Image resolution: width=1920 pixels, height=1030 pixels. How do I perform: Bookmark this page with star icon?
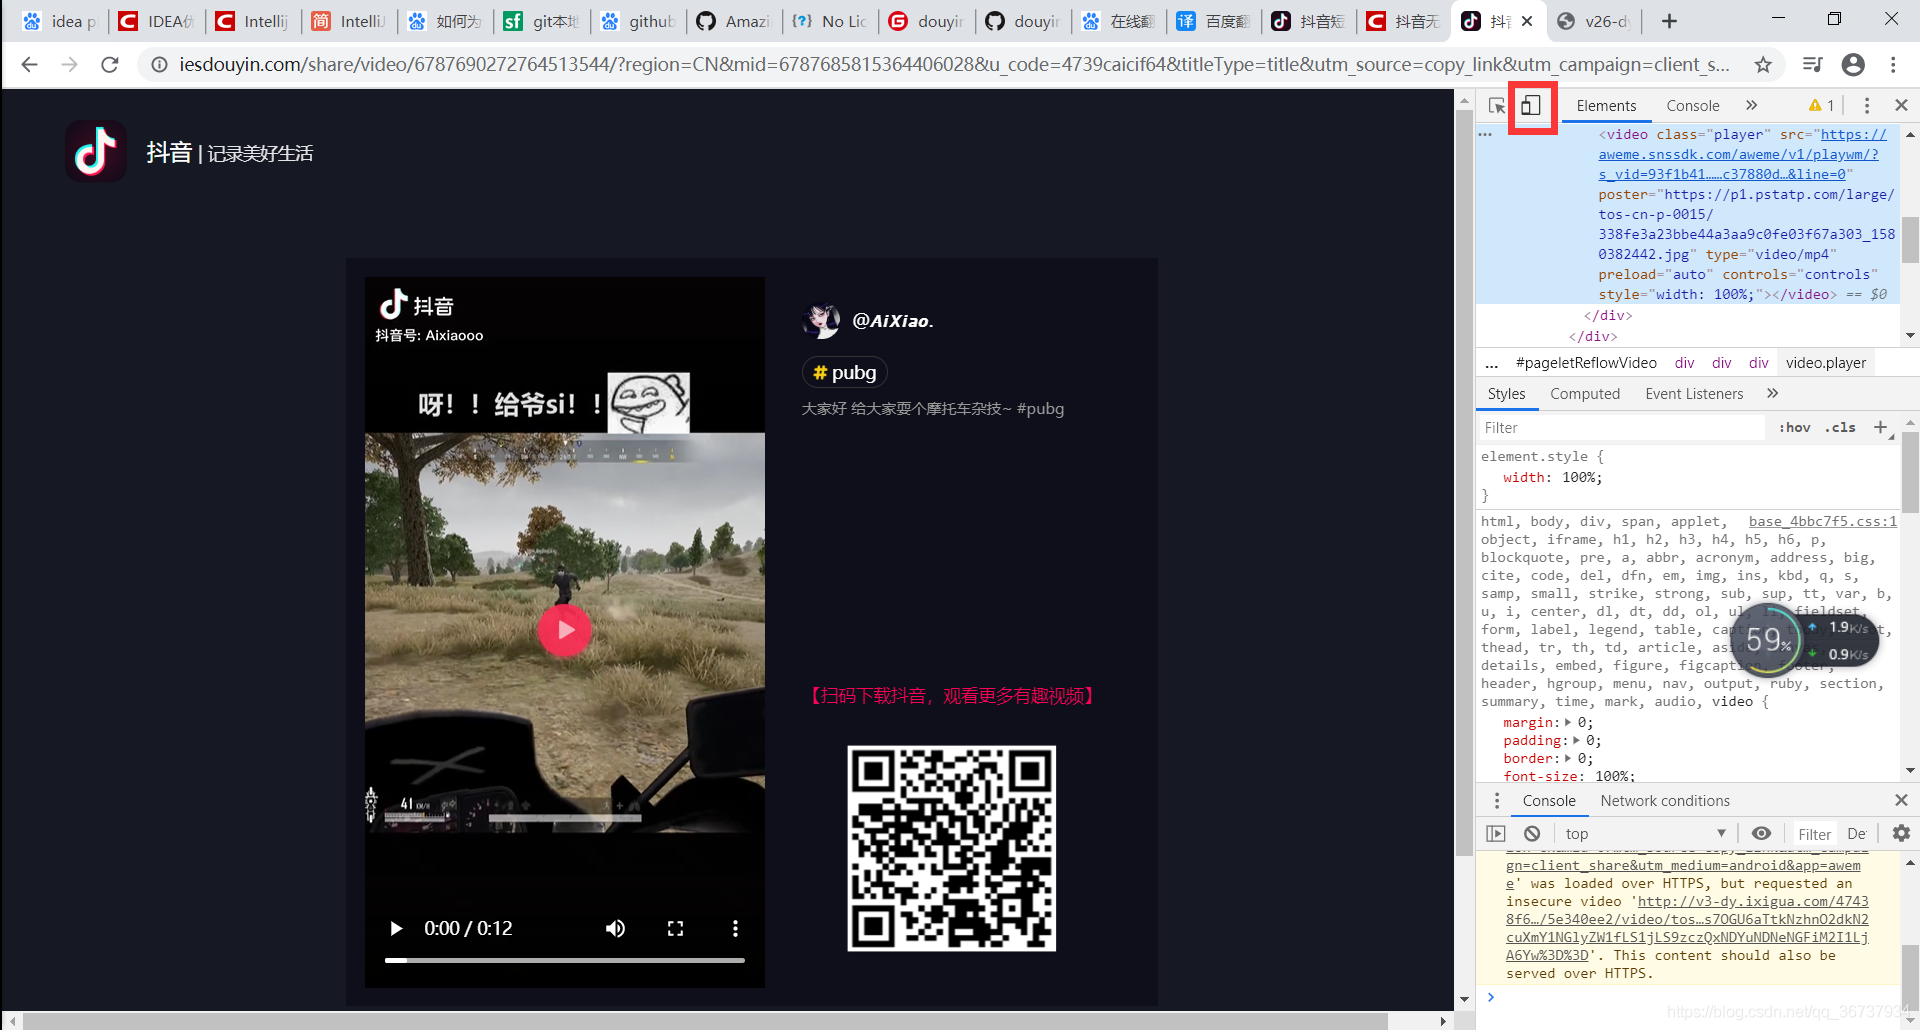point(1763,65)
